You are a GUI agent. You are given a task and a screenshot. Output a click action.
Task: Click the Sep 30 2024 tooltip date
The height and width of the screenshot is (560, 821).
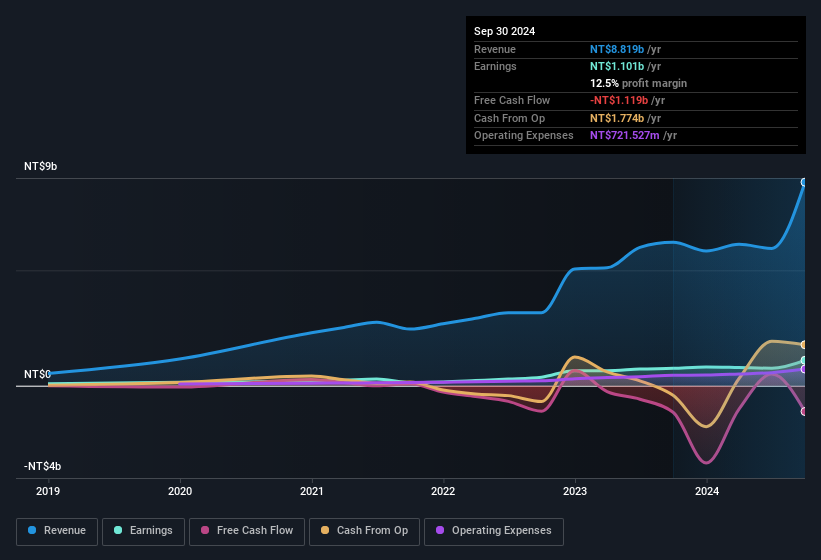click(x=504, y=31)
